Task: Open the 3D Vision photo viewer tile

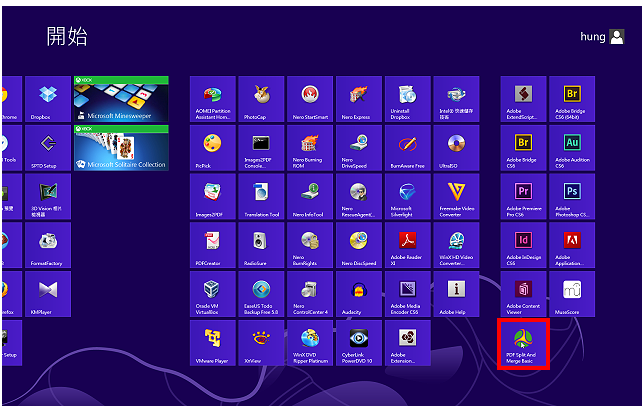Action: [48, 197]
